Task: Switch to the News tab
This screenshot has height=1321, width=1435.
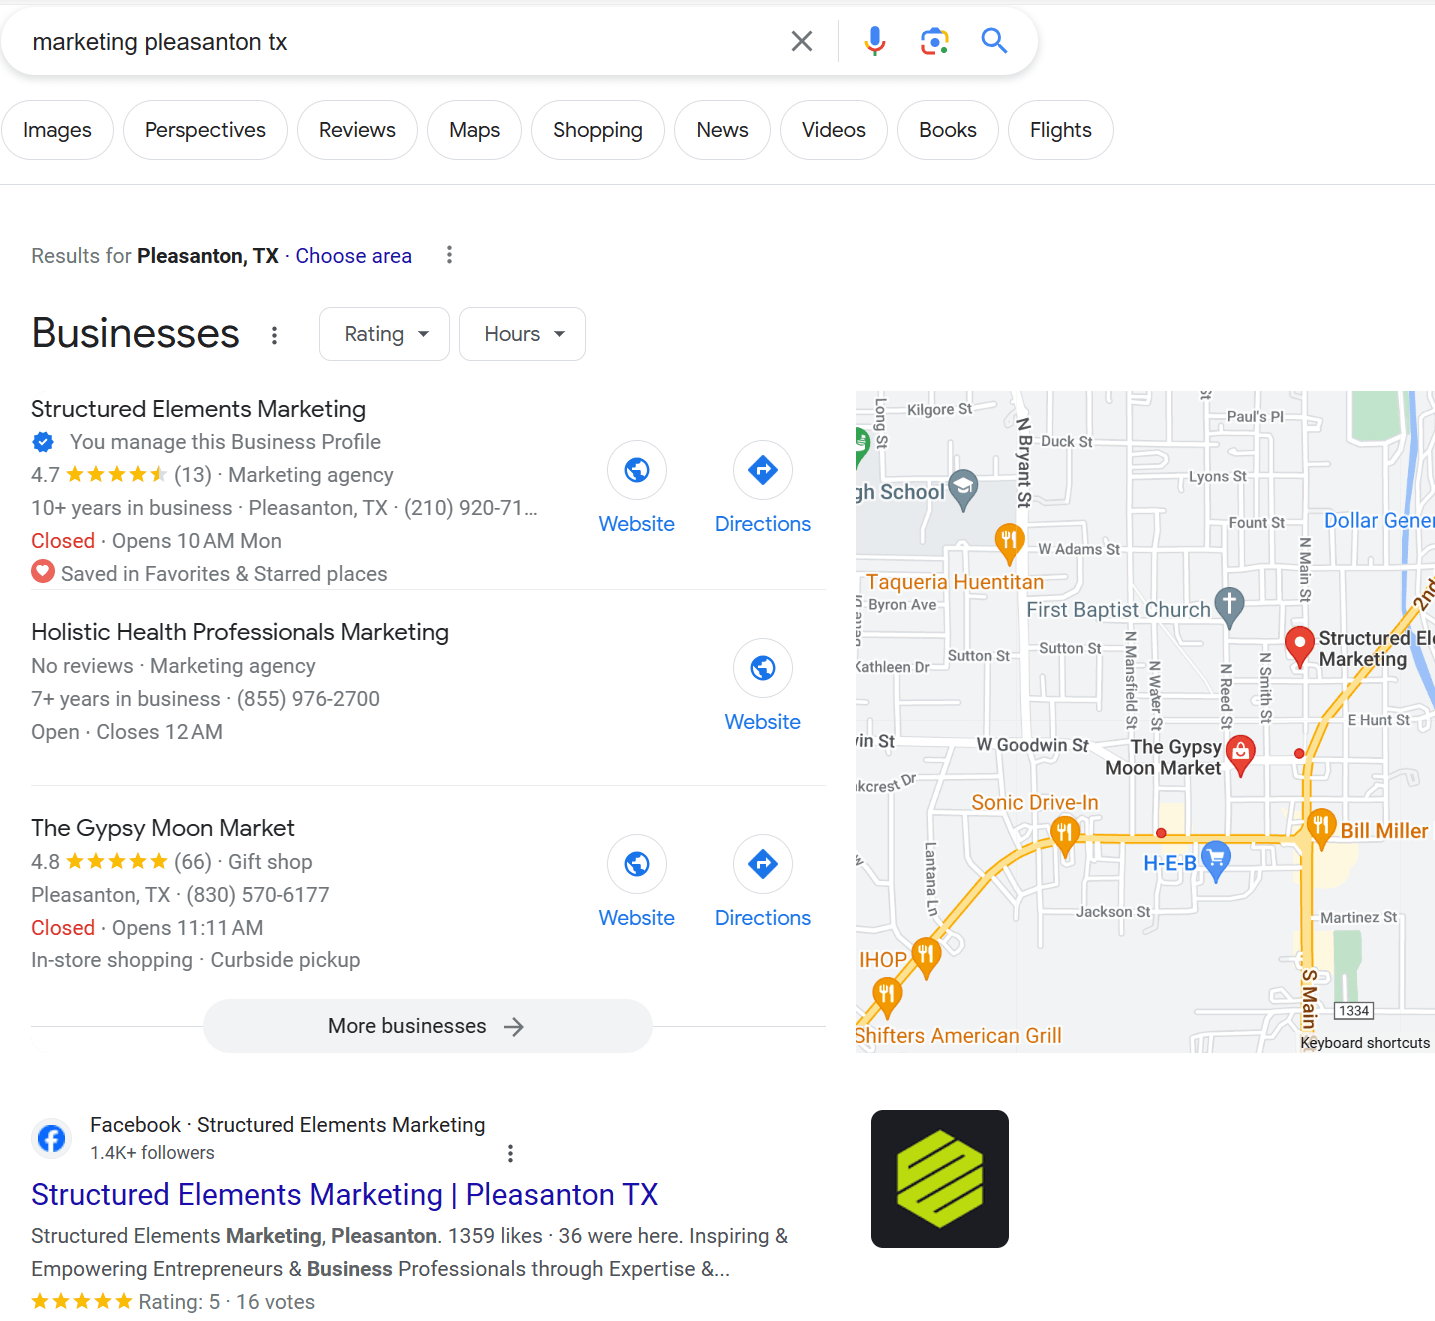Action: click(x=722, y=130)
